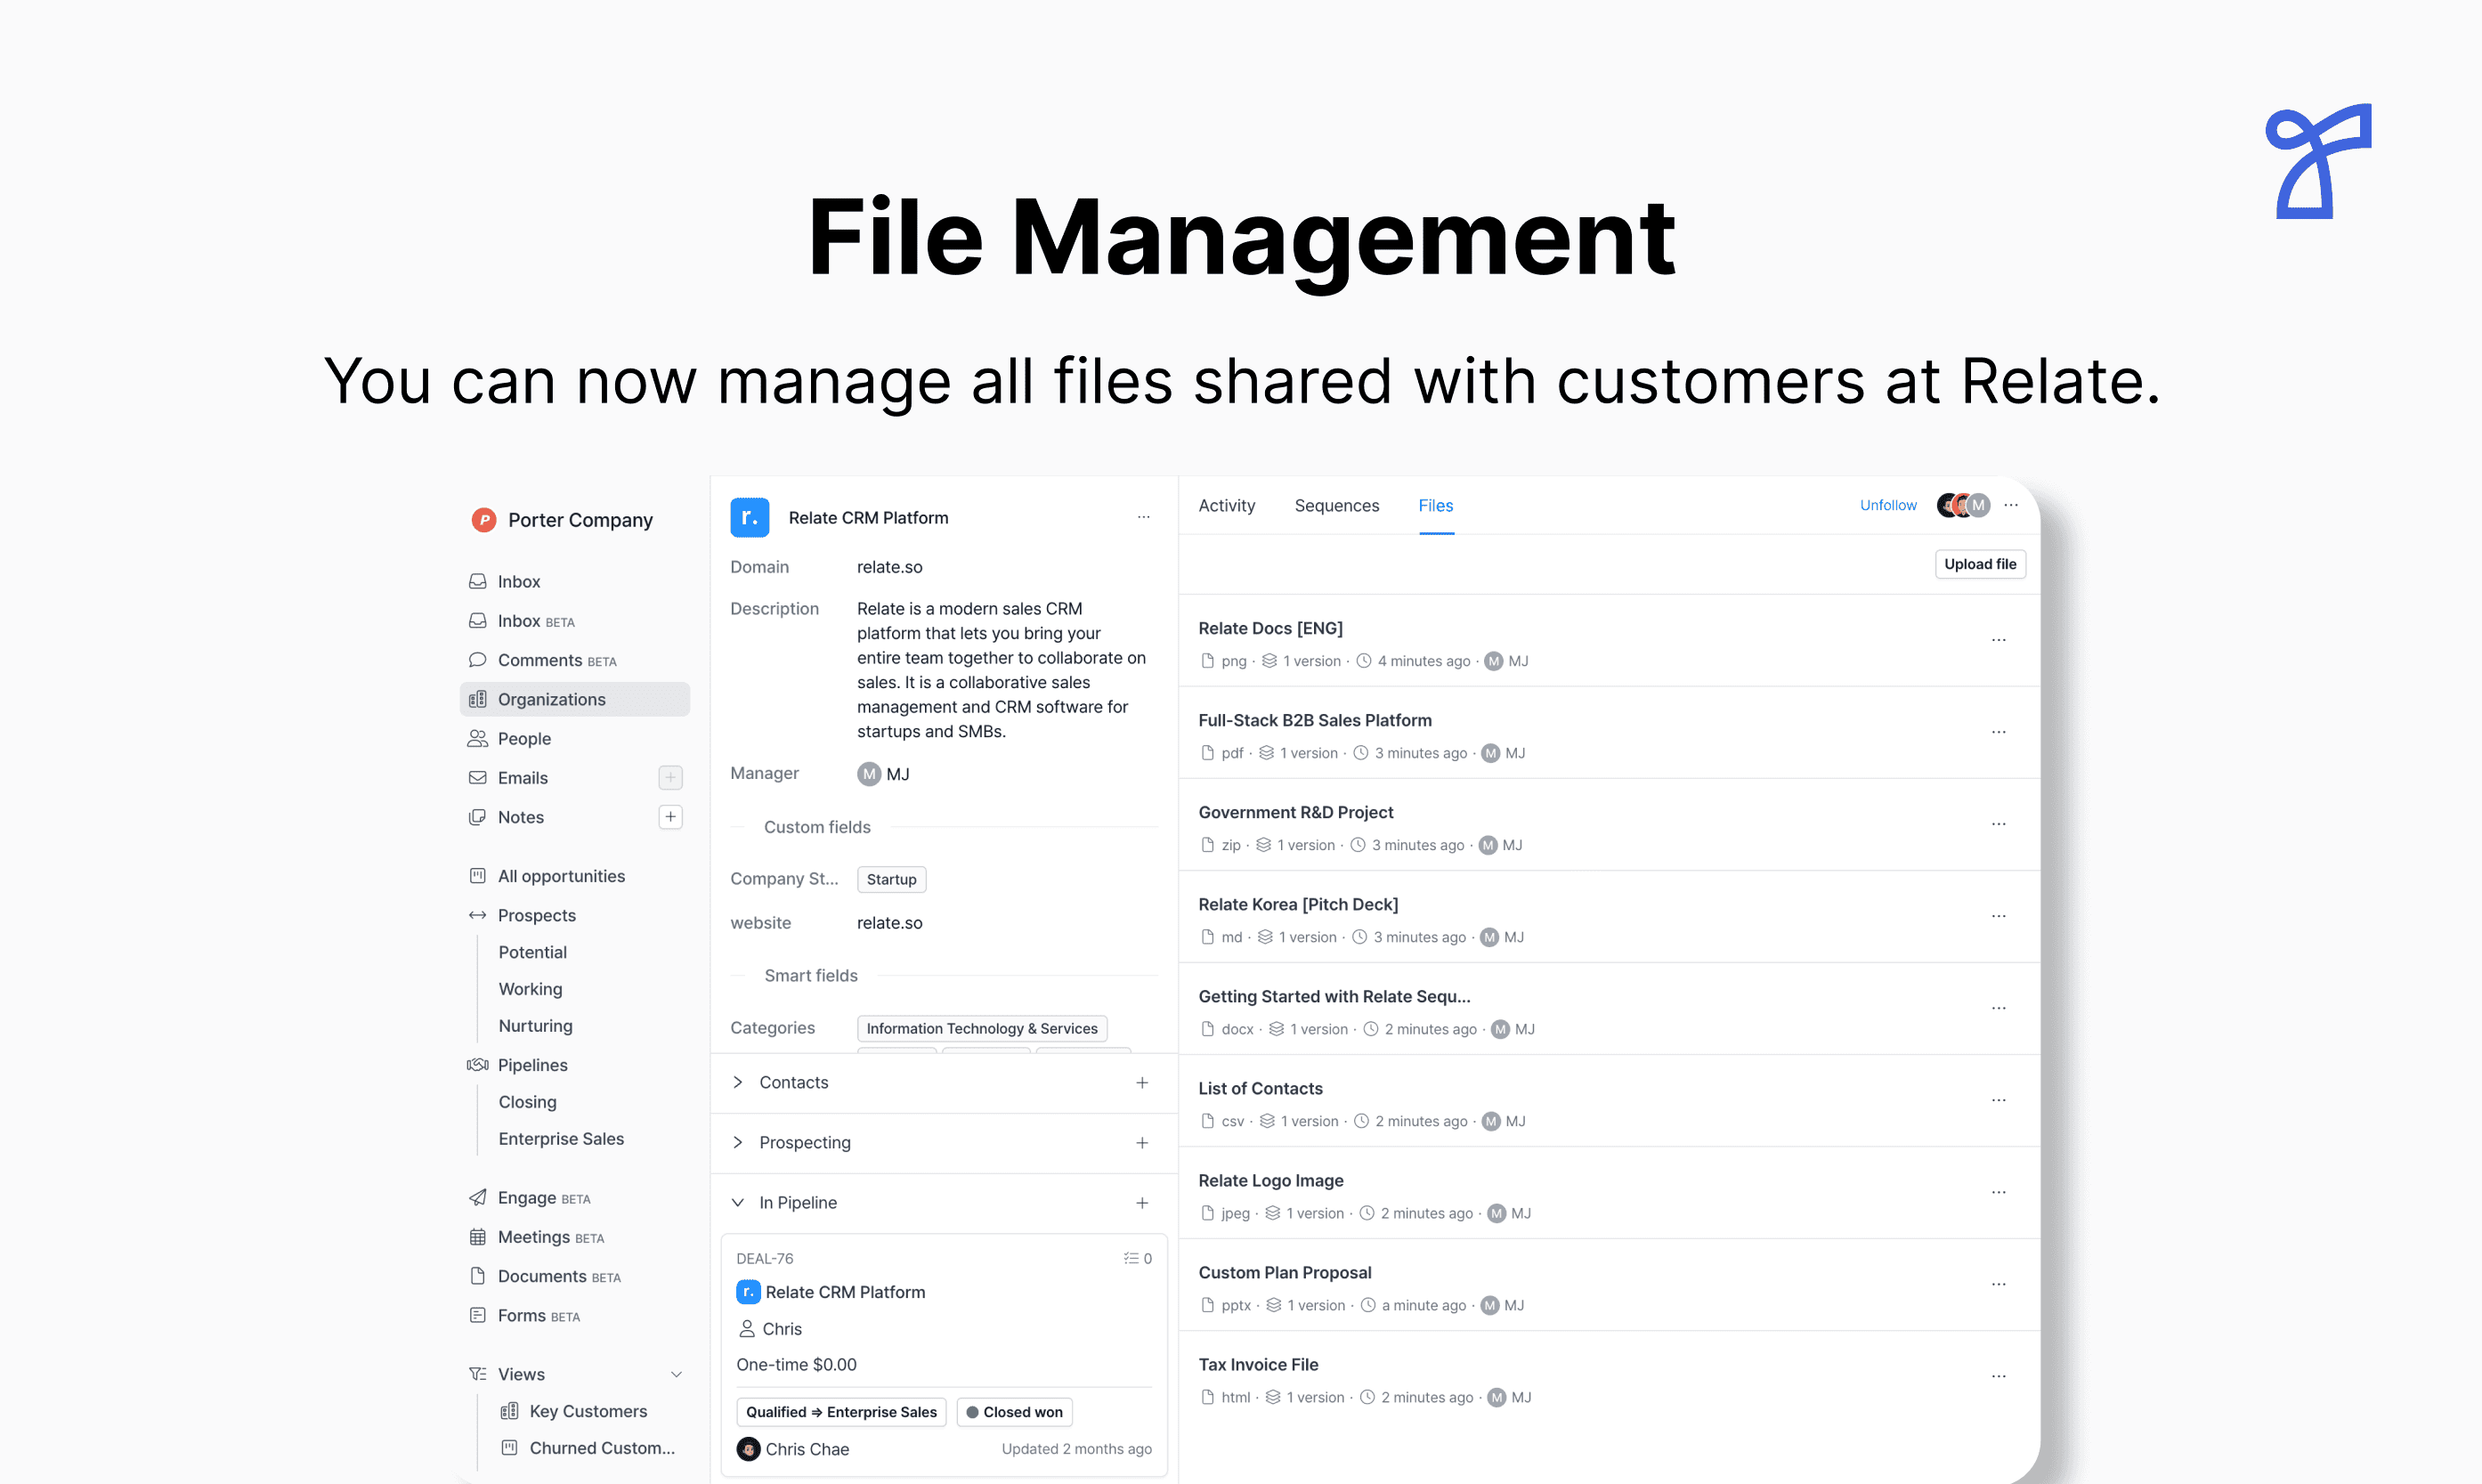Click the plus icon next to Emails

click(670, 777)
